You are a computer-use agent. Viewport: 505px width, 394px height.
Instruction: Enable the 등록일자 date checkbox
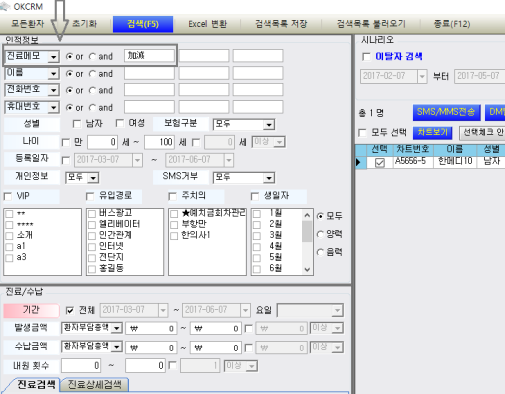point(66,161)
